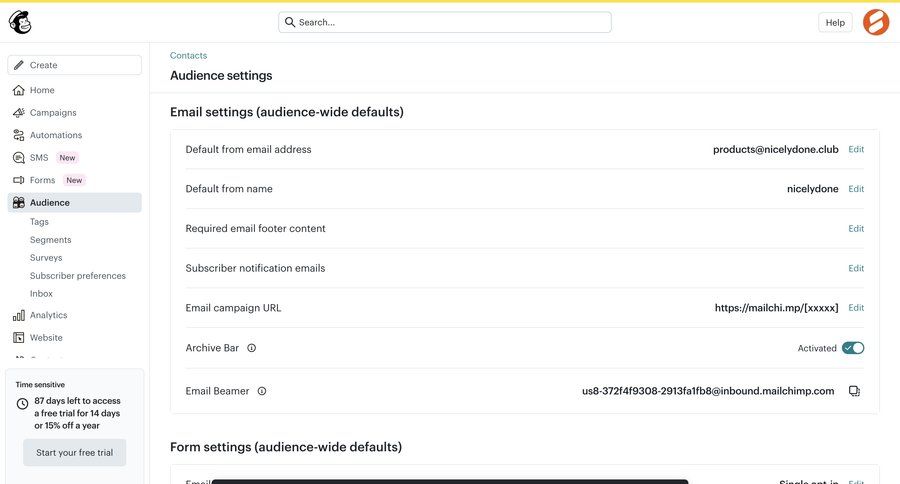Click the Activated status label

817,348
